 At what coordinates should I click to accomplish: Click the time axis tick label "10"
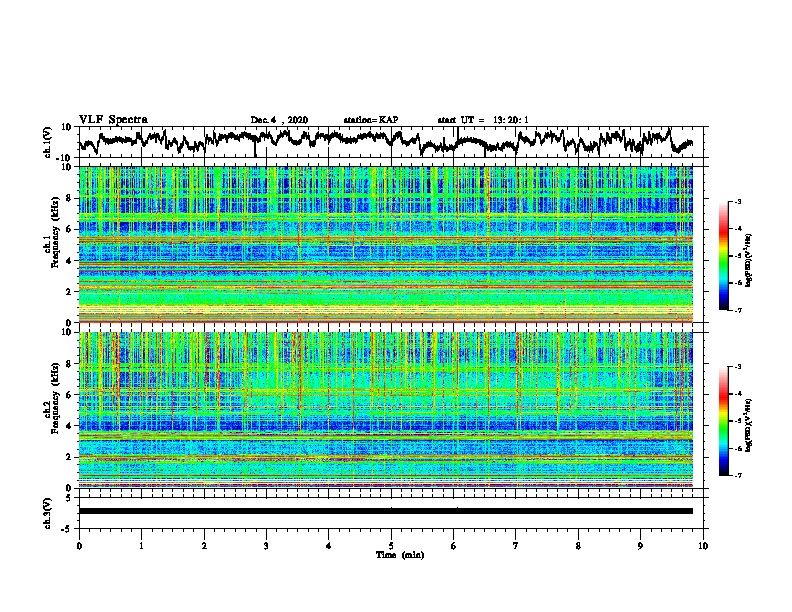click(703, 546)
